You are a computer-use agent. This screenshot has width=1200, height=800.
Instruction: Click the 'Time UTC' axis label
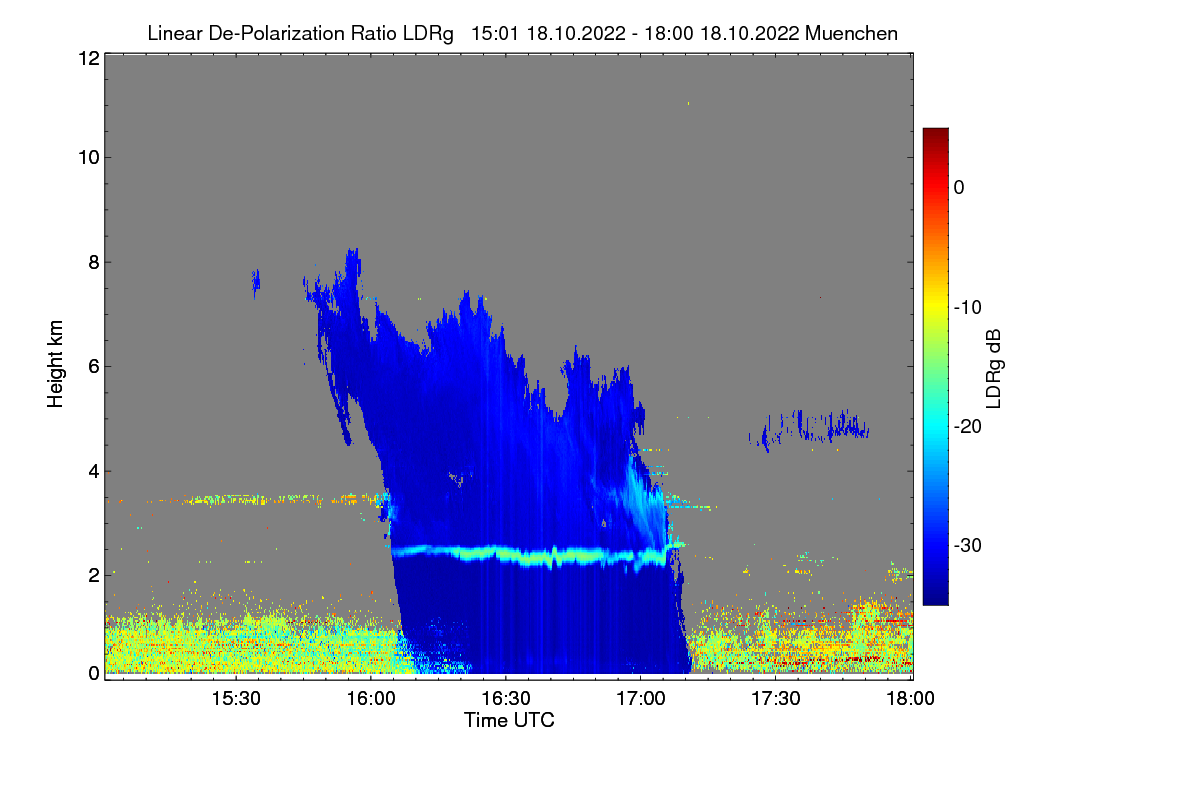pos(509,720)
